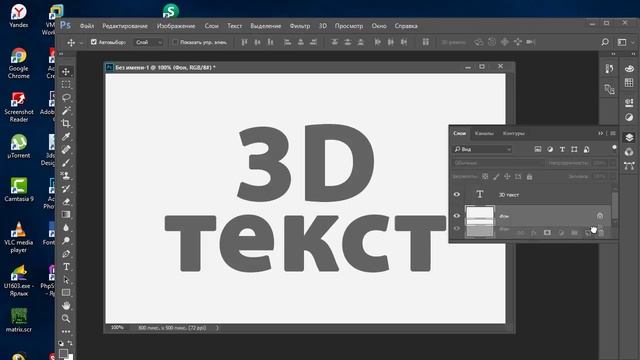Switch to the Контуры tab
The height and width of the screenshot is (360, 640).
513,133
